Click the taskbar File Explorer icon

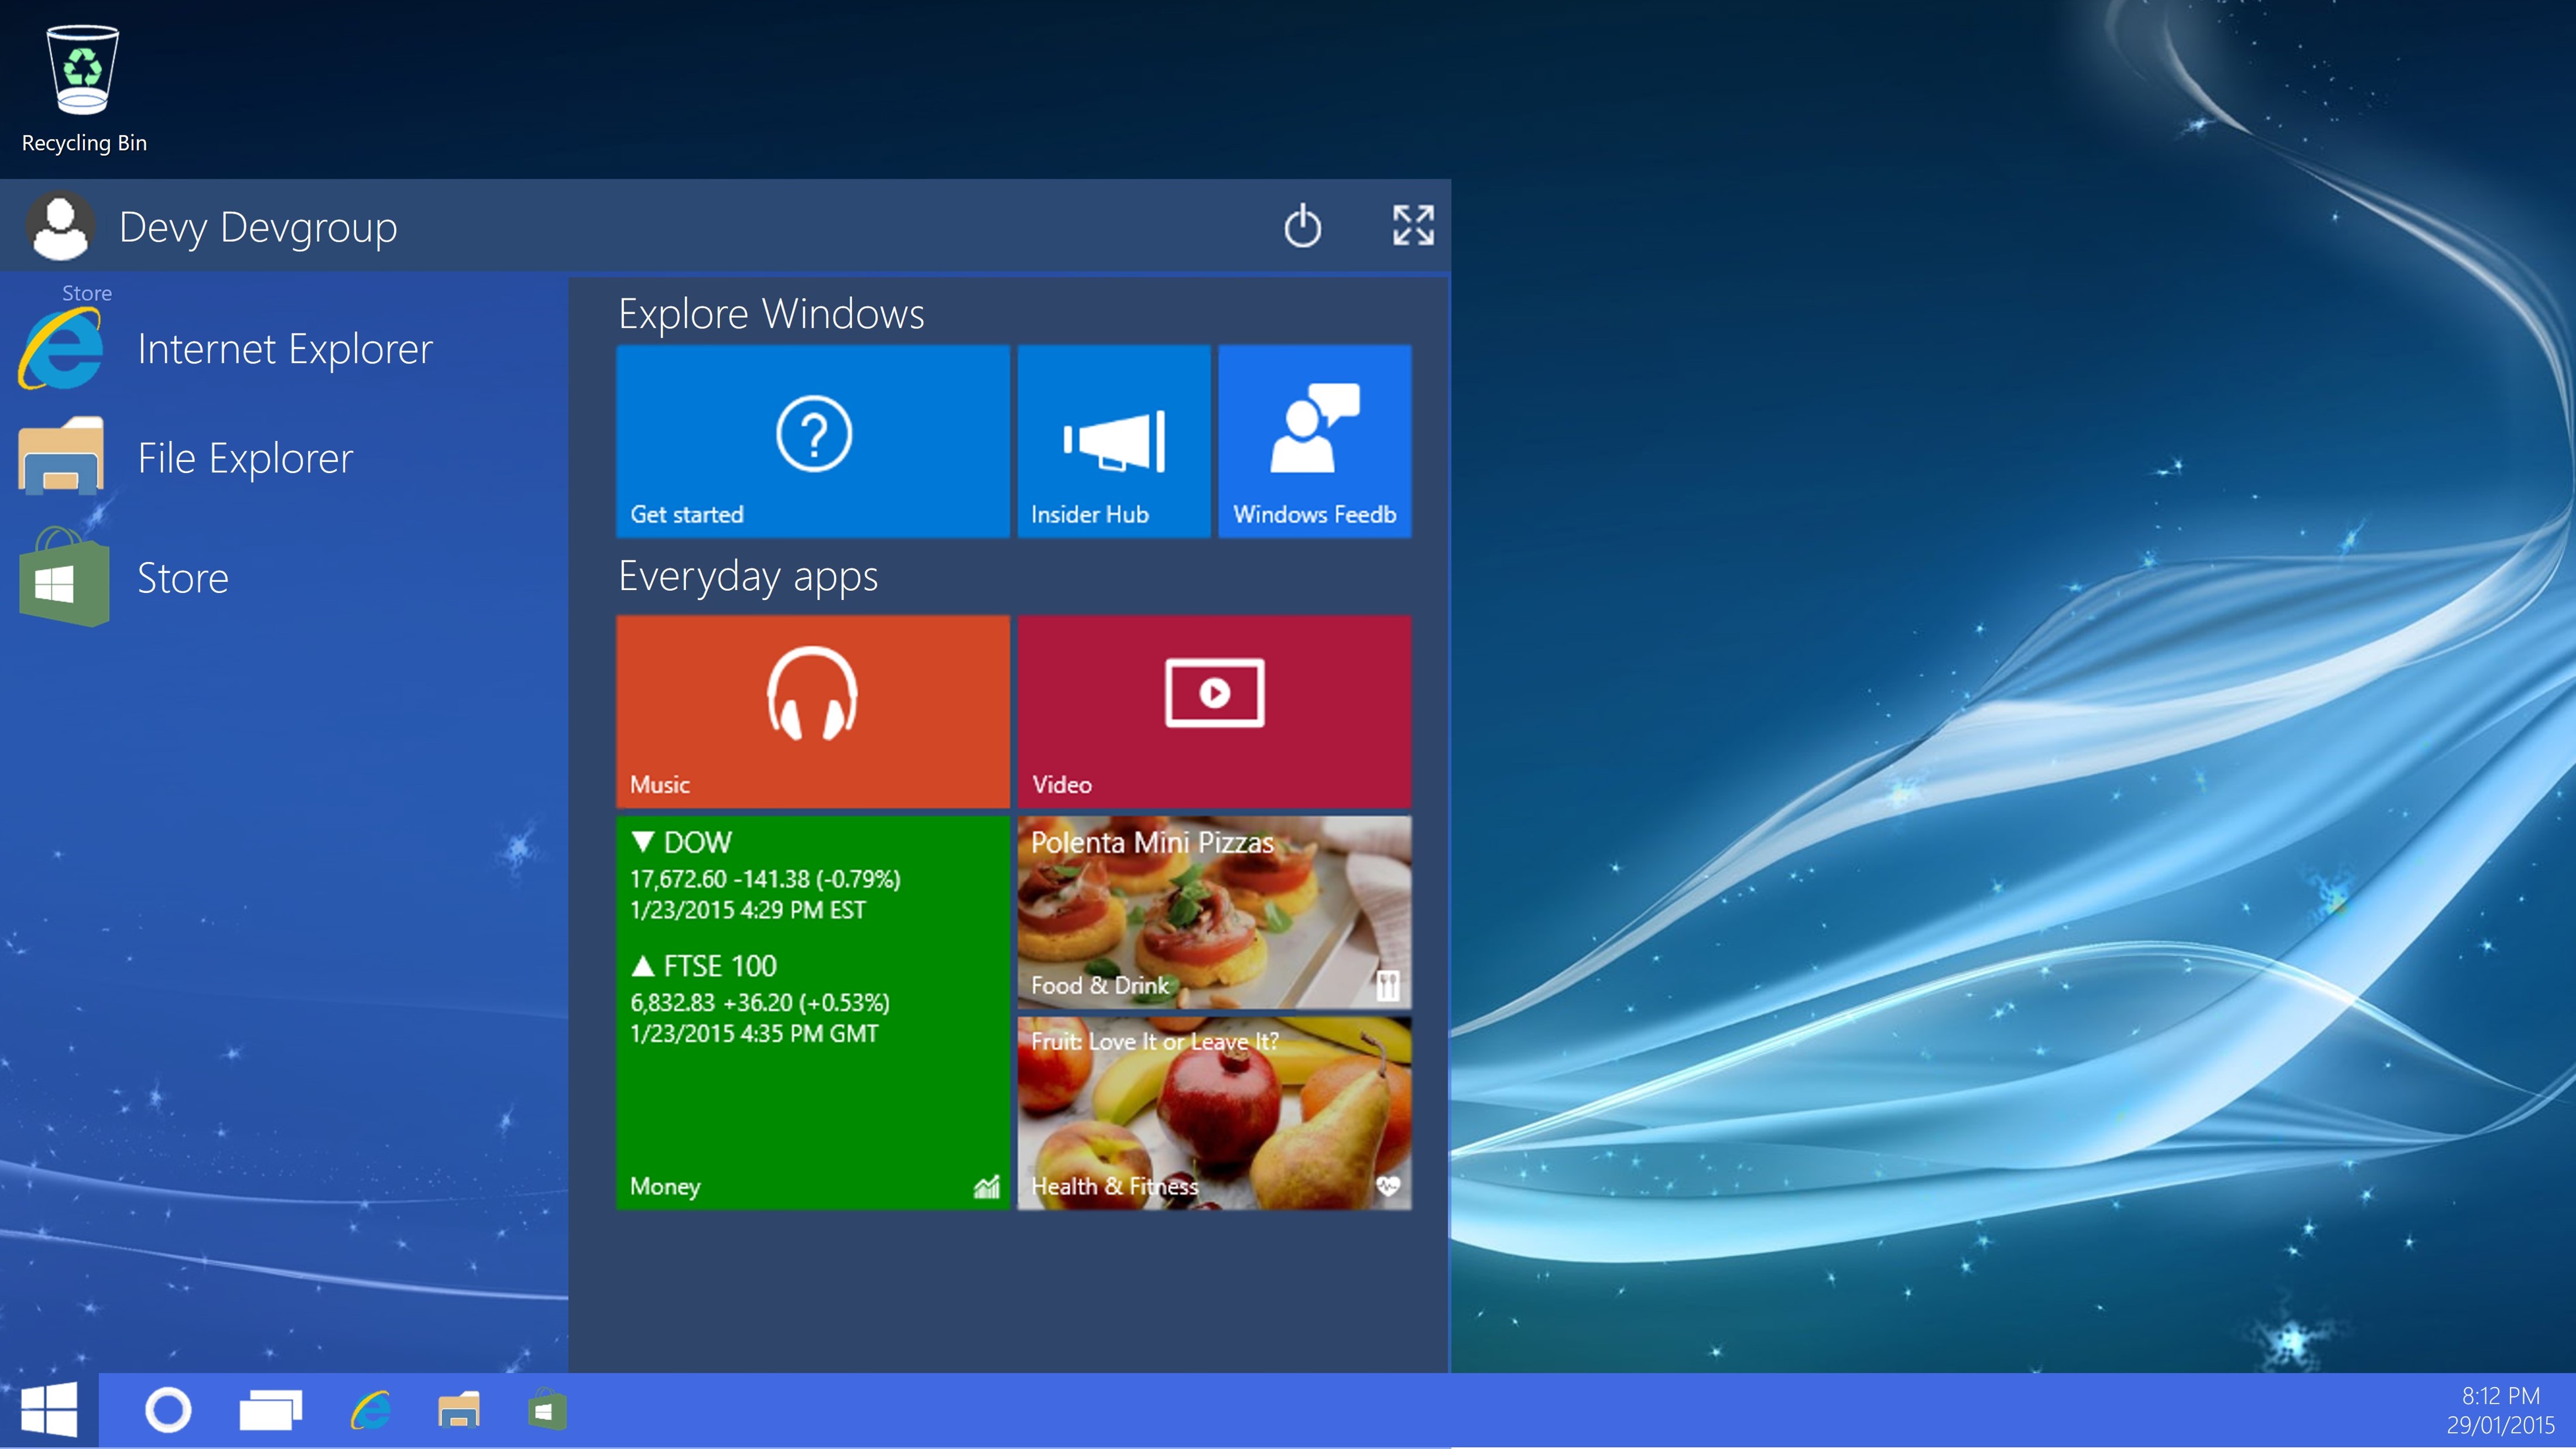[459, 1410]
